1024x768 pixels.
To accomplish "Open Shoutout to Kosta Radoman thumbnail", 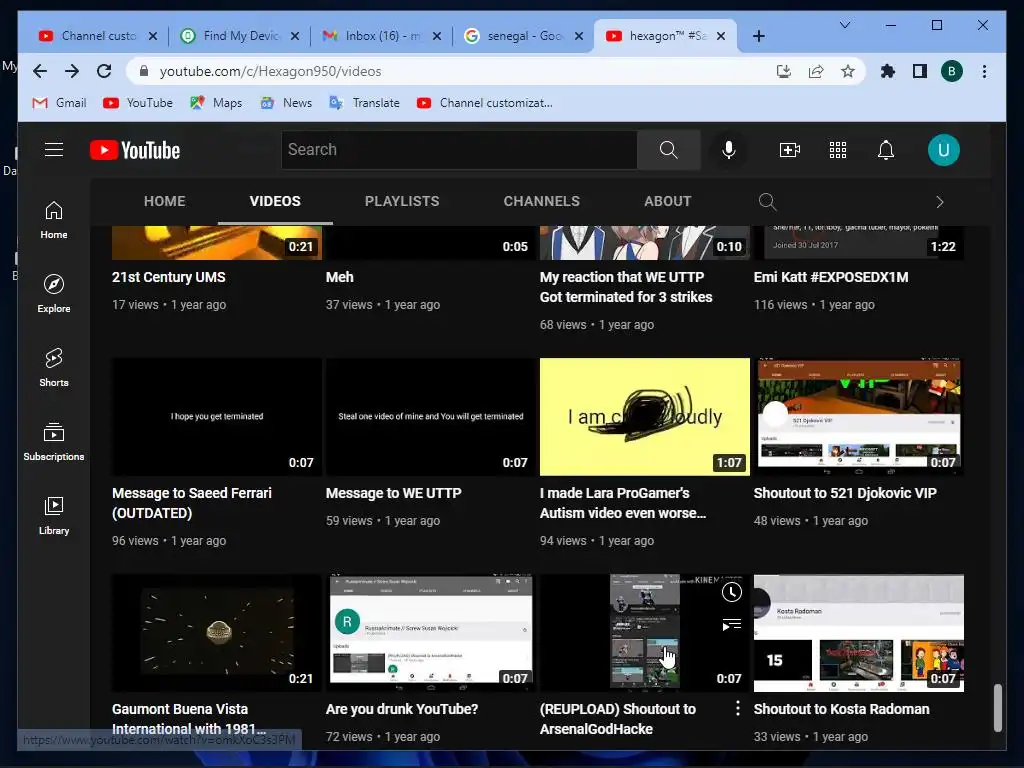I will (859, 633).
